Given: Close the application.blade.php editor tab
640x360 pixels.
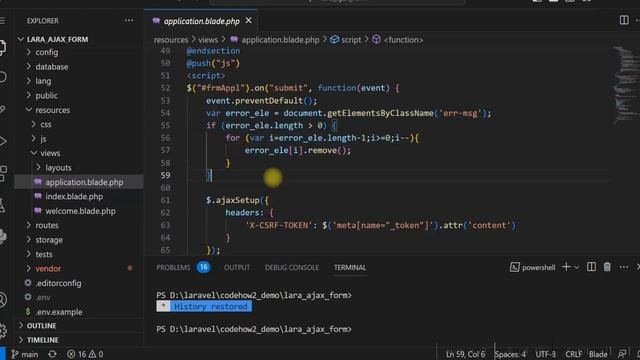Looking at the screenshot, I should pos(249,21).
